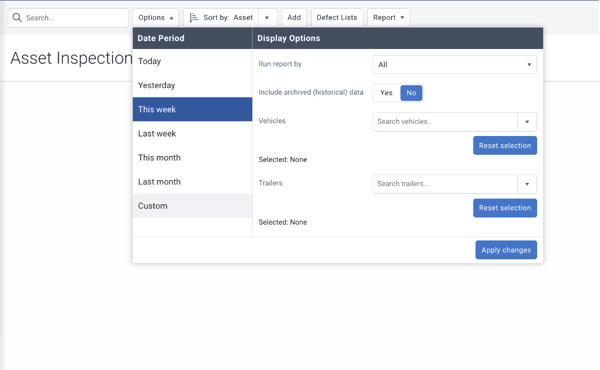This screenshot has height=370, width=600.
Task: Focus the Search text field
Action: [x=68, y=18]
